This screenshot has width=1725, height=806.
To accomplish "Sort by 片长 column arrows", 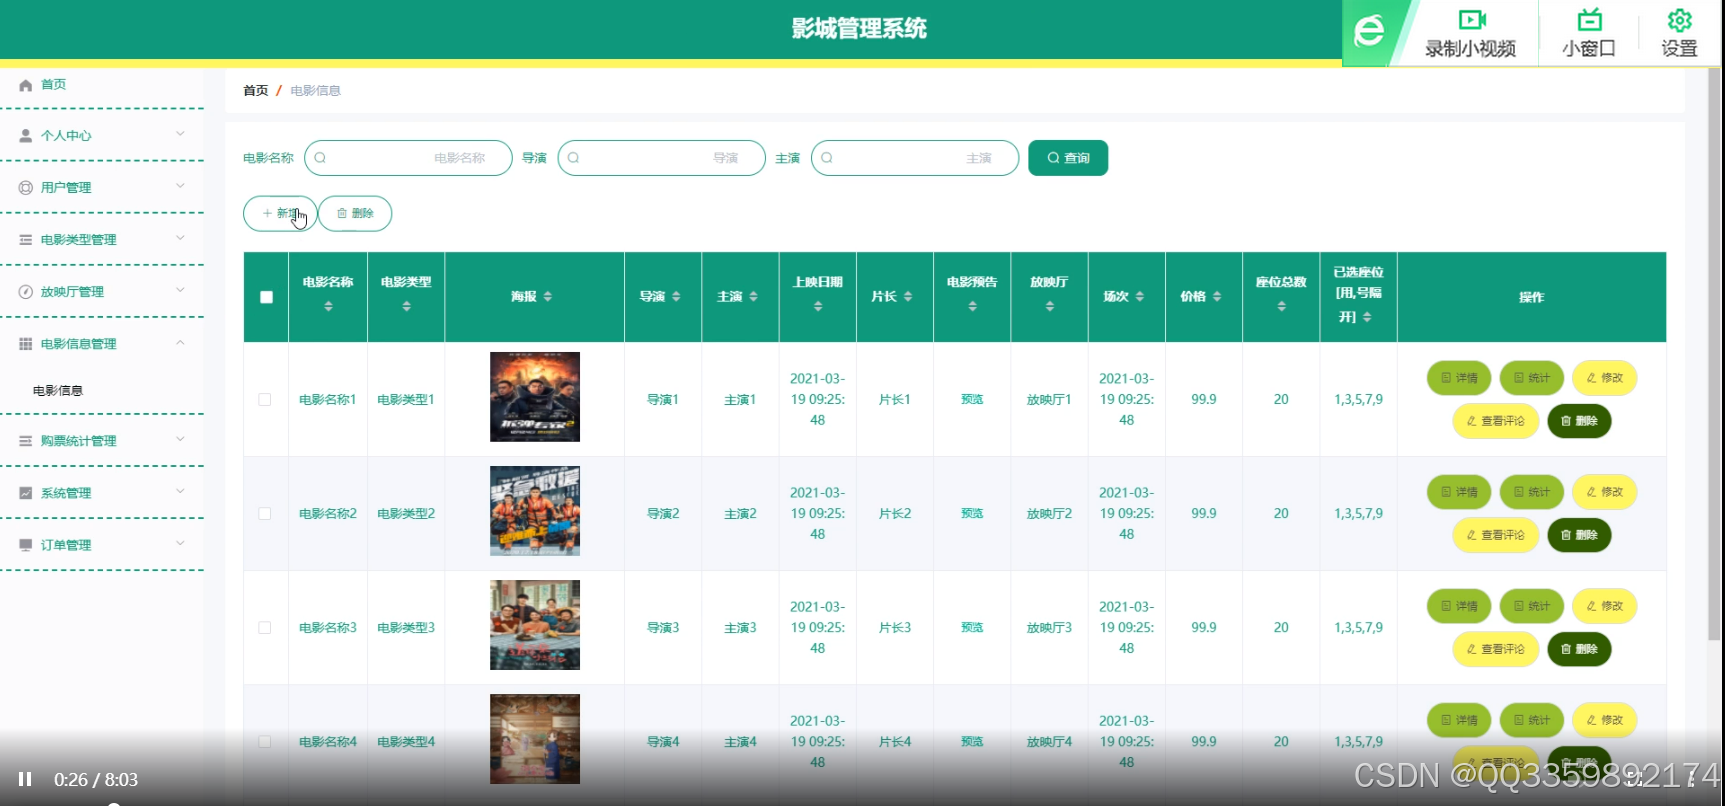I will (907, 297).
